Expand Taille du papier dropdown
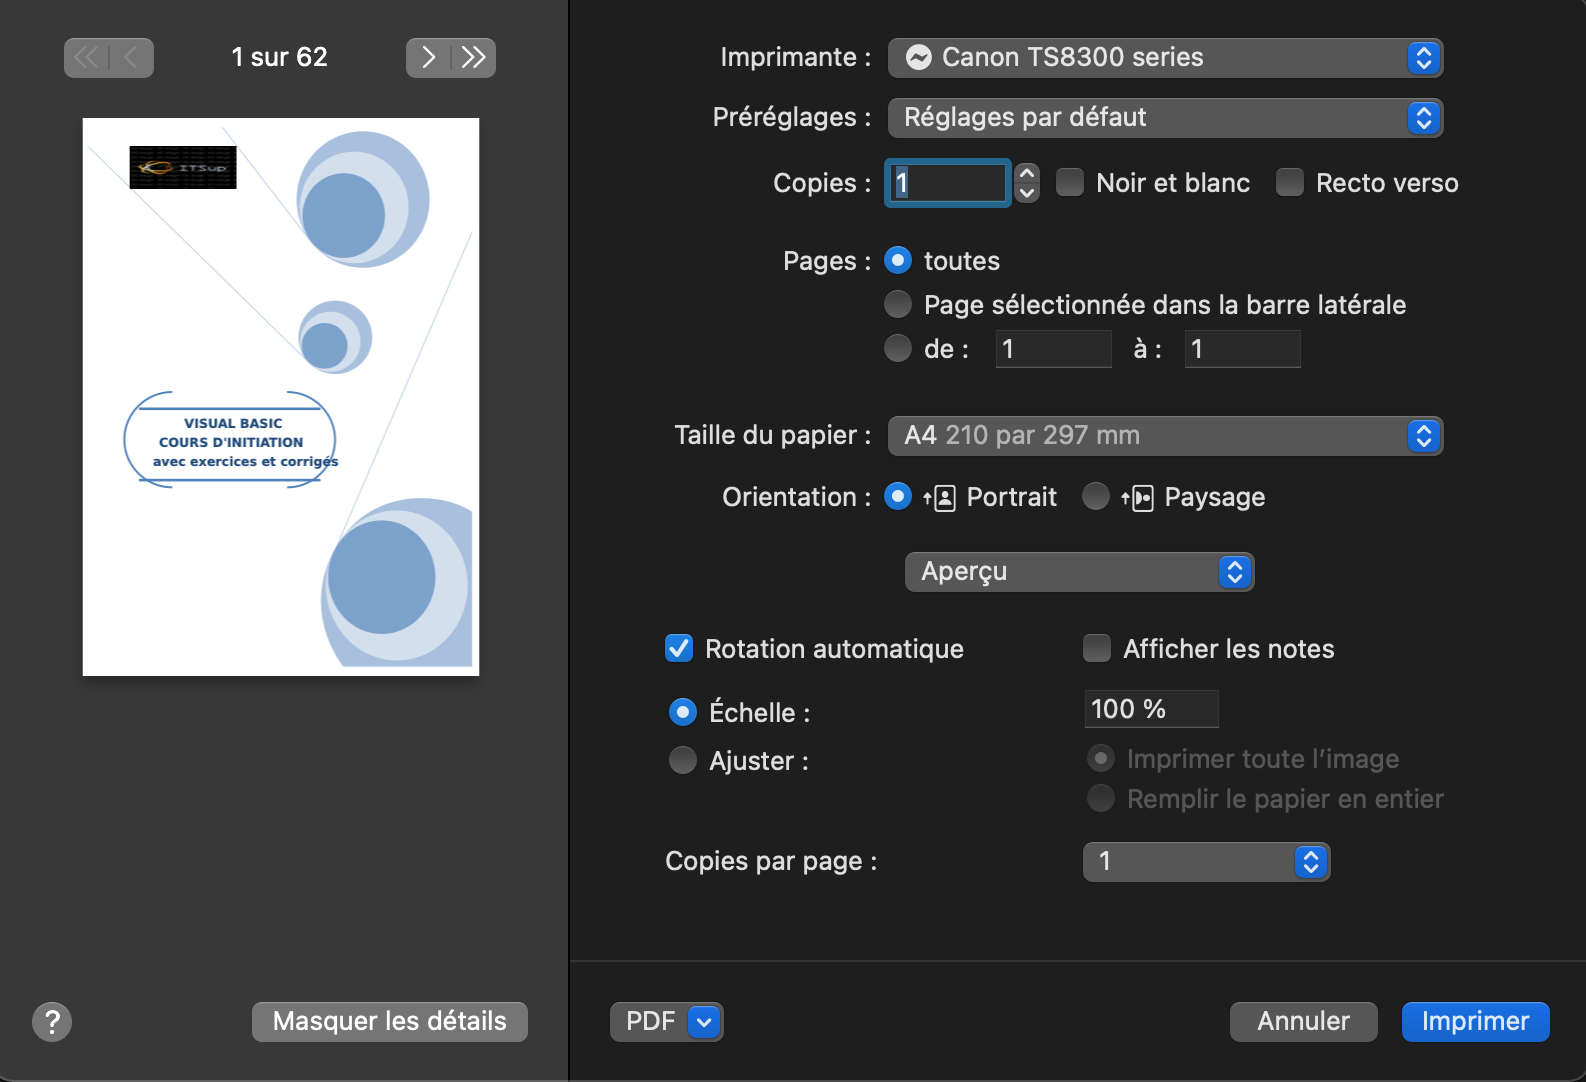The image size is (1586, 1082). (x=1165, y=435)
